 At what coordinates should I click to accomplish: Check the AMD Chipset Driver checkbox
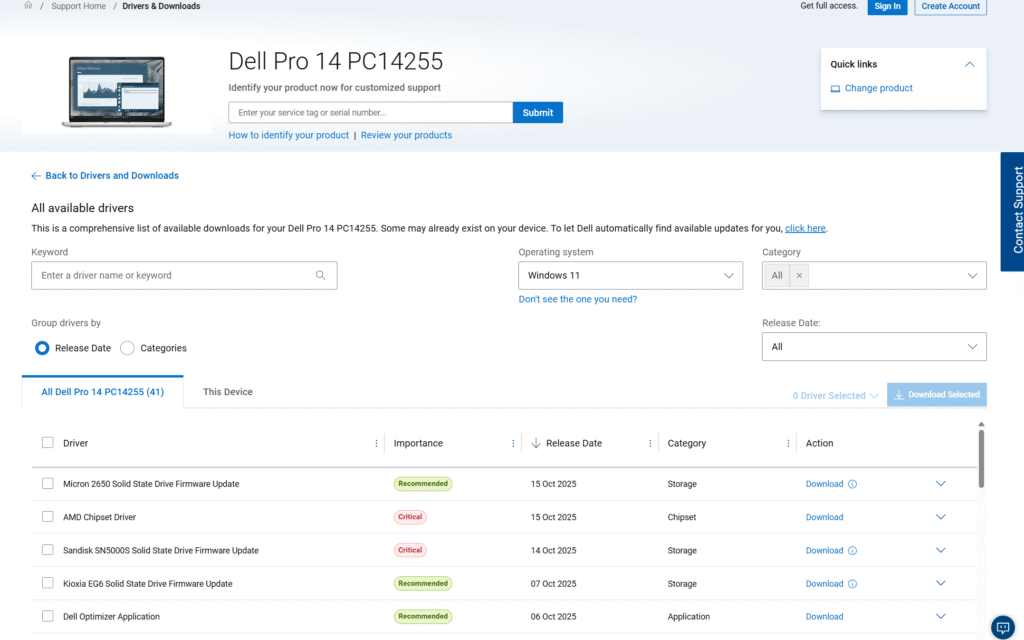(x=48, y=517)
